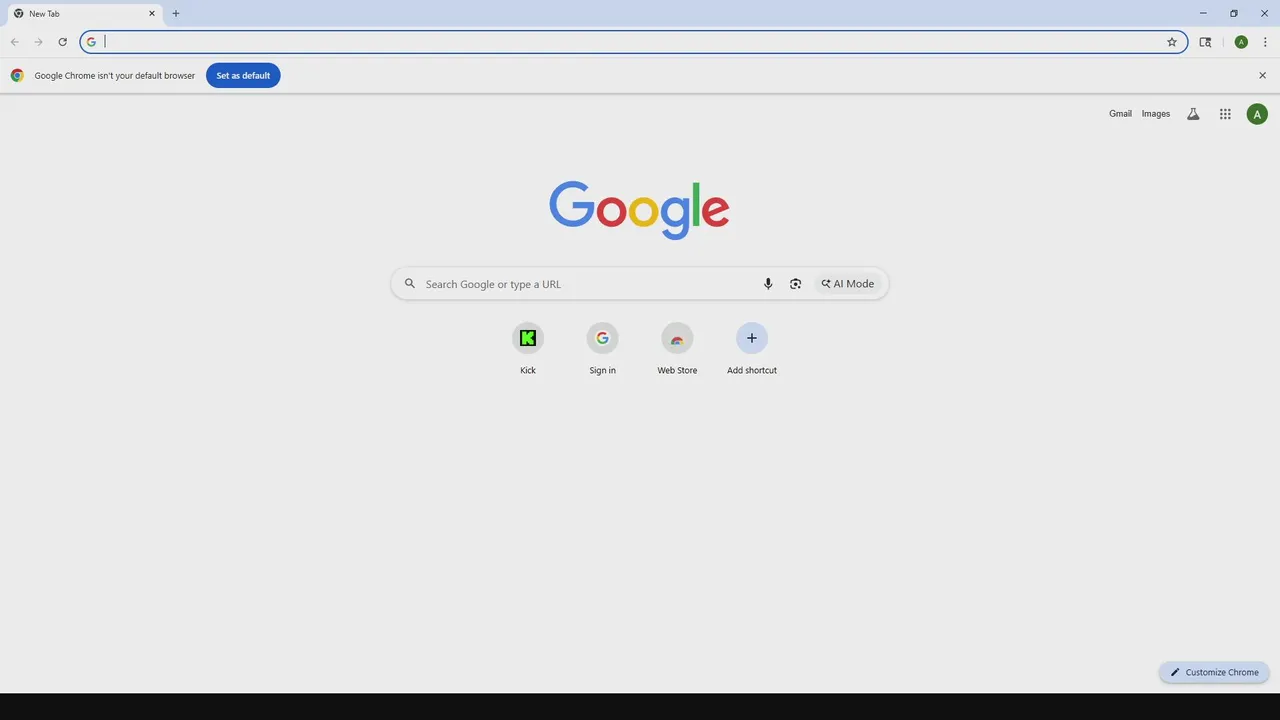Viewport: 1280px width, 720px height.
Task: Click "Google Chrome isn't your default browser" text
Action: click(x=115, y=75)
